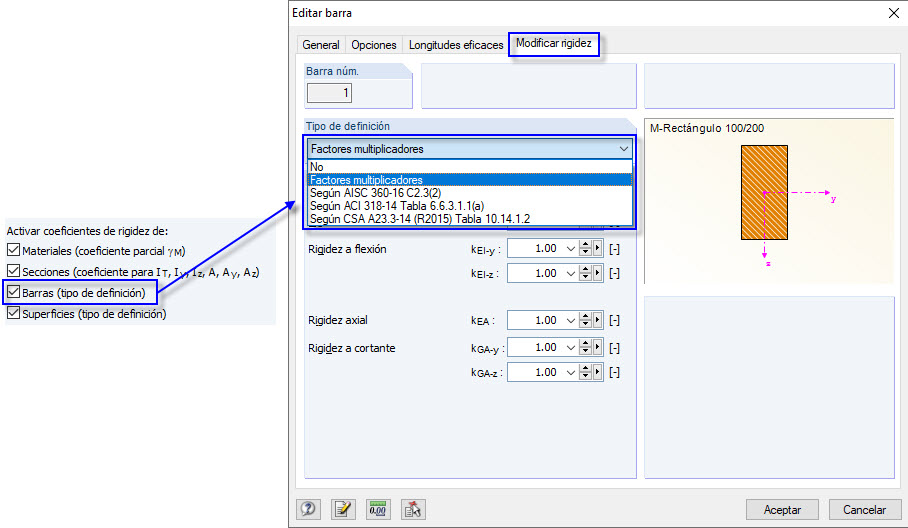Increase kGA-z with the spinner up arrow
The width and height of the screenshot is (908, 528).
pos(585,368)
